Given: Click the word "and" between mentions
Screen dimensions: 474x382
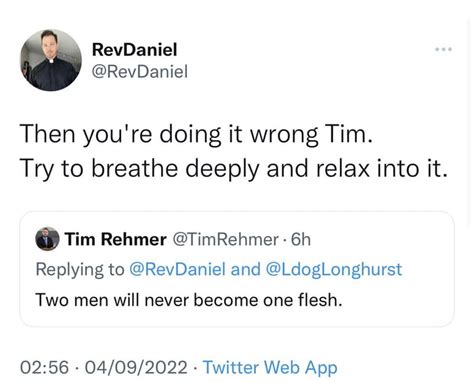Looking at the screenshot, I should [x=245, y=269].
